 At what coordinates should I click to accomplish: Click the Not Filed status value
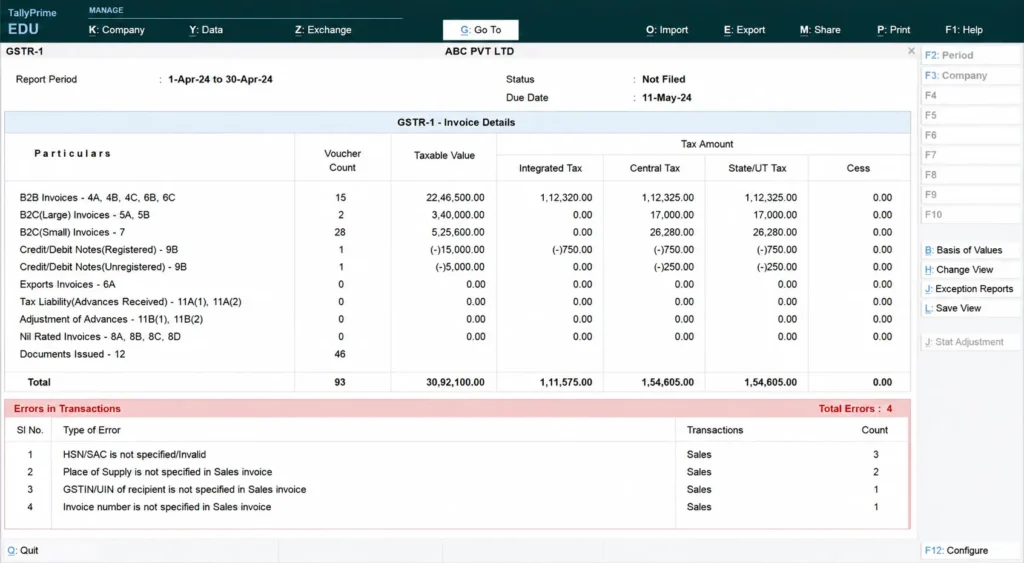point(664,80)
